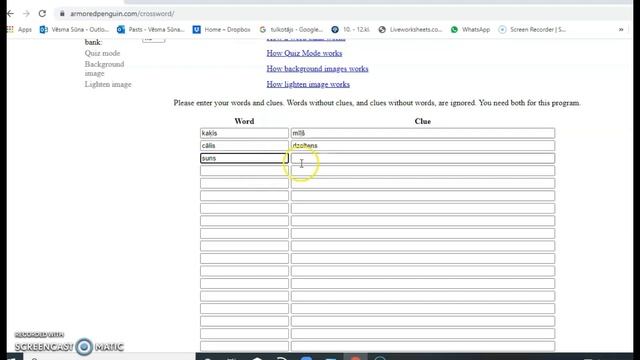Screen dimensions: 640x360
Task: Open the WhatsApp bookmark
Action: [470, 29]
